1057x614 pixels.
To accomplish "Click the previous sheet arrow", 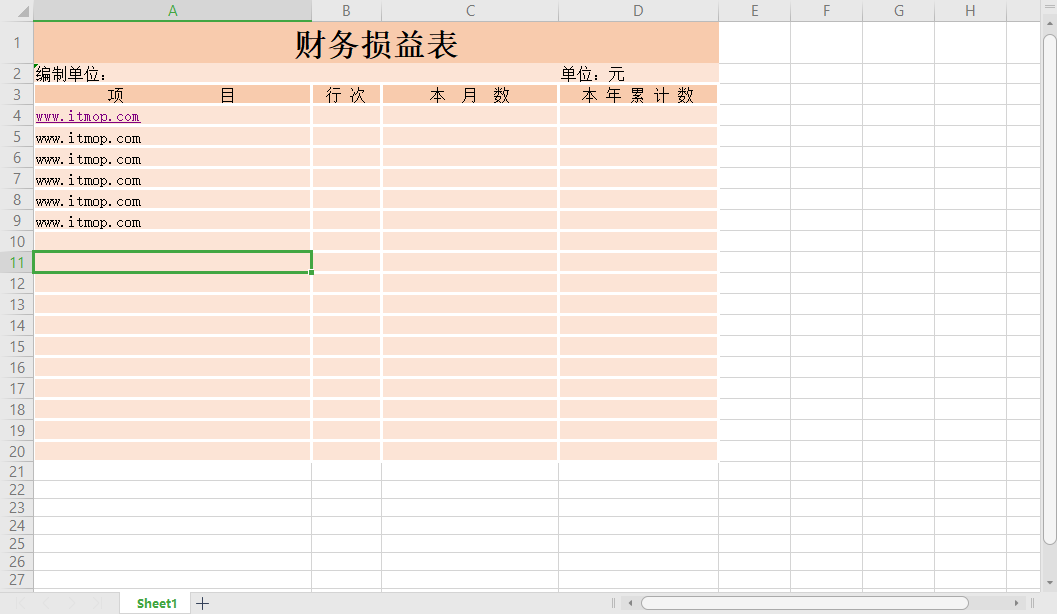I will tap(45, 603).
